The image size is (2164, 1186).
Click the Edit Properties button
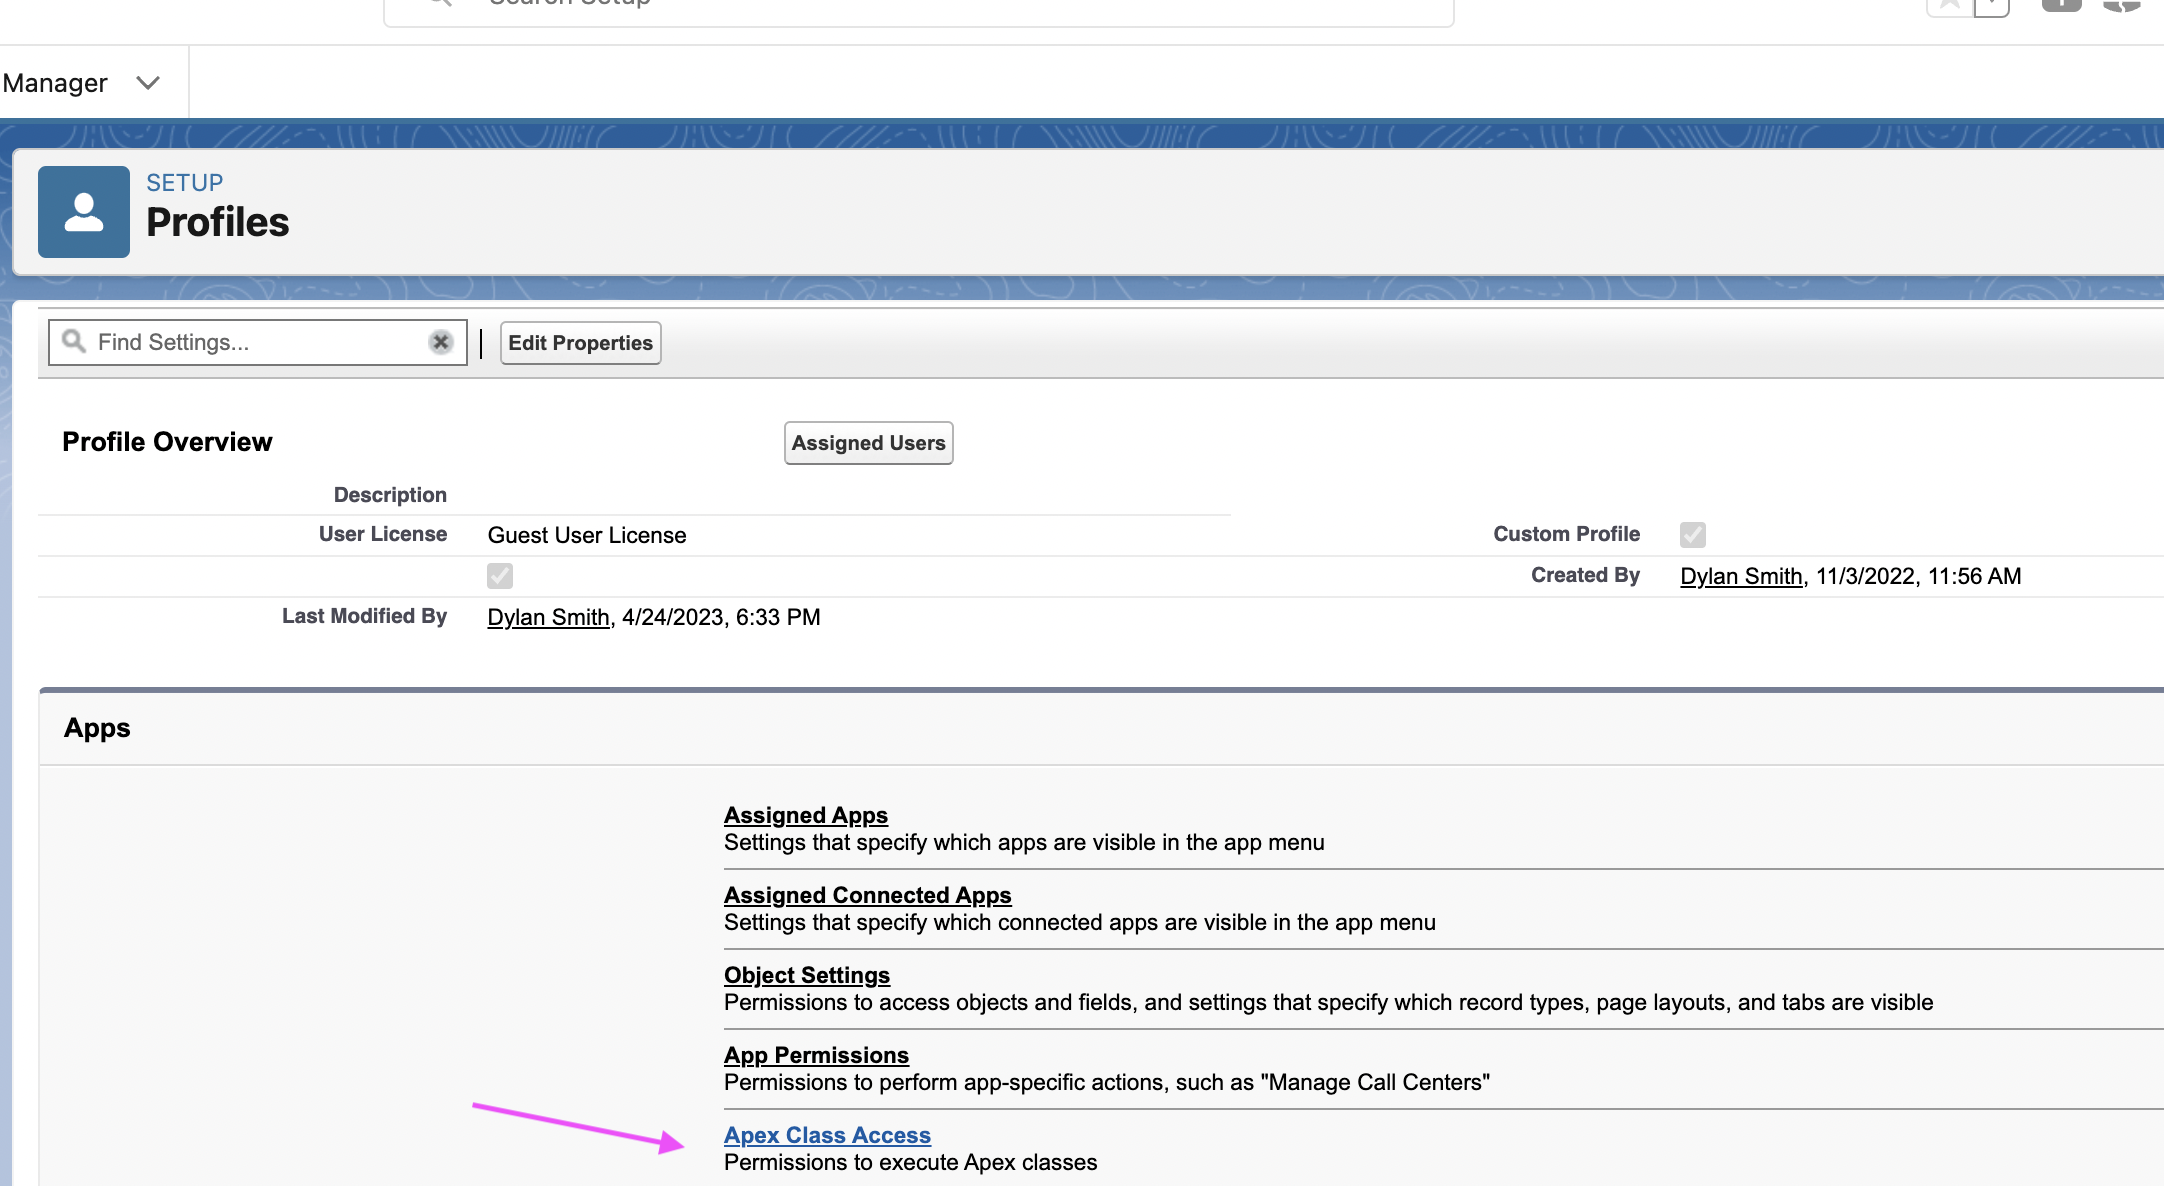(580, 342)
